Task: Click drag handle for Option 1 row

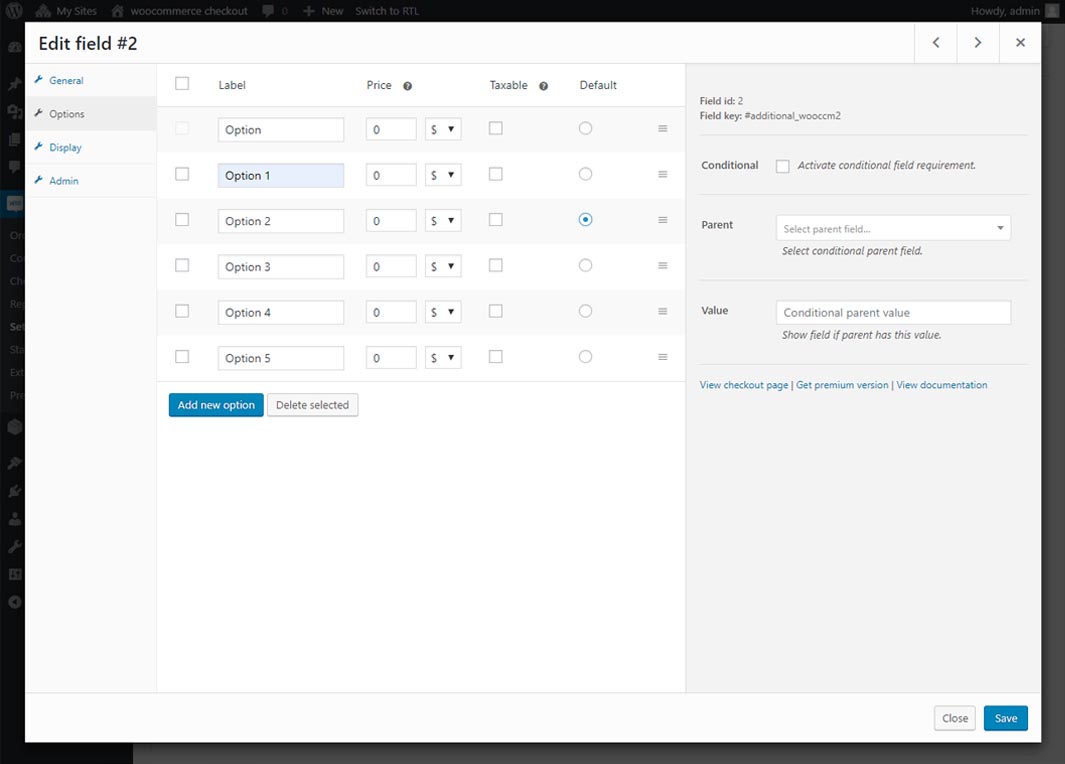Action: coord(662,175)
